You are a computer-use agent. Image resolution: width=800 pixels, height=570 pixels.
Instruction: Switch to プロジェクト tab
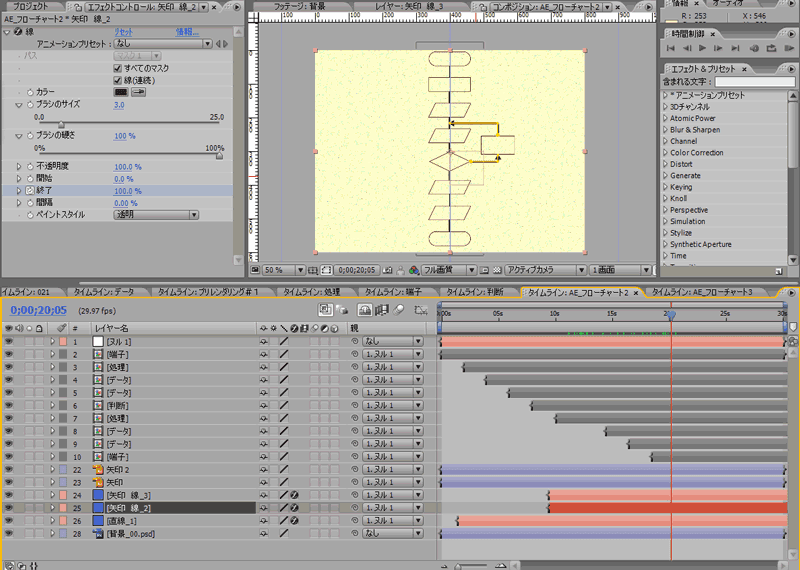[30, 7]
